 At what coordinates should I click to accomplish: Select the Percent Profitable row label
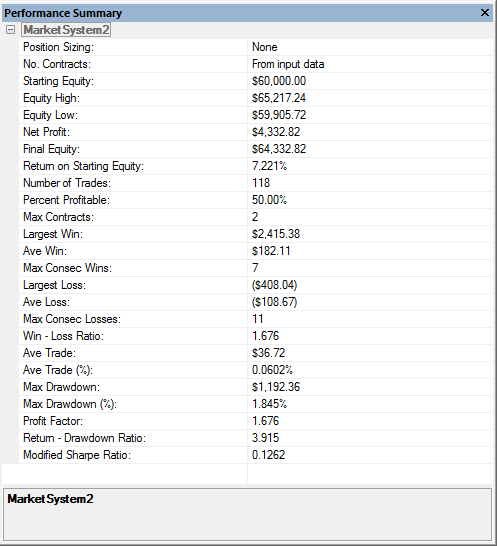tap(66, 200)
